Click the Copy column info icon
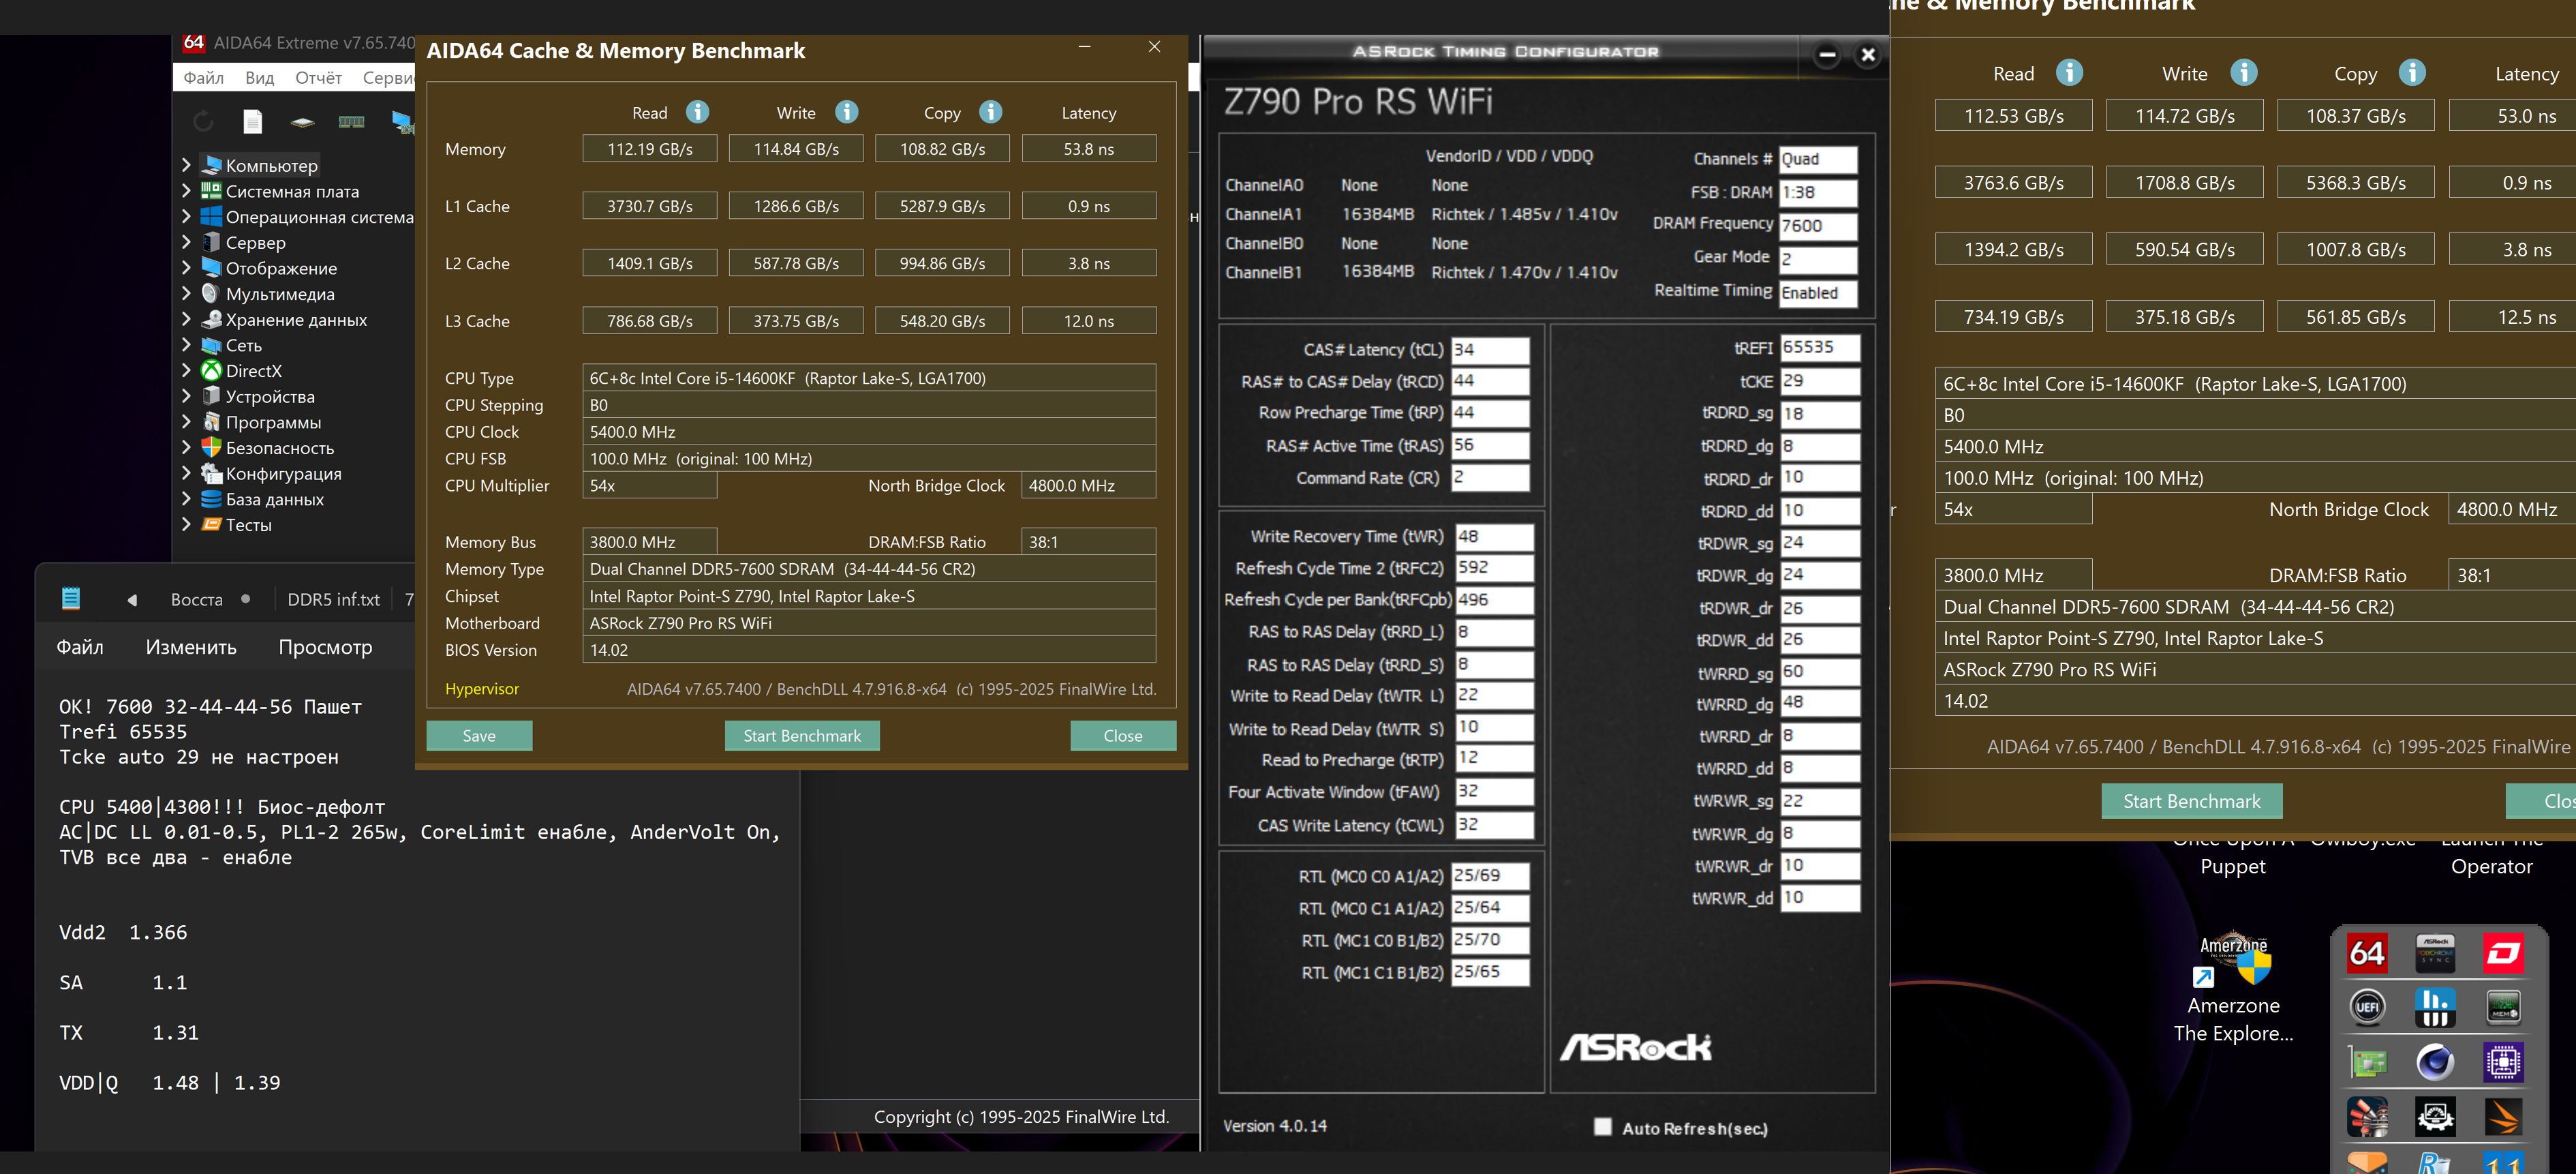The height and width of the screenshot is (1174, 2576). (x=990, y=112)
